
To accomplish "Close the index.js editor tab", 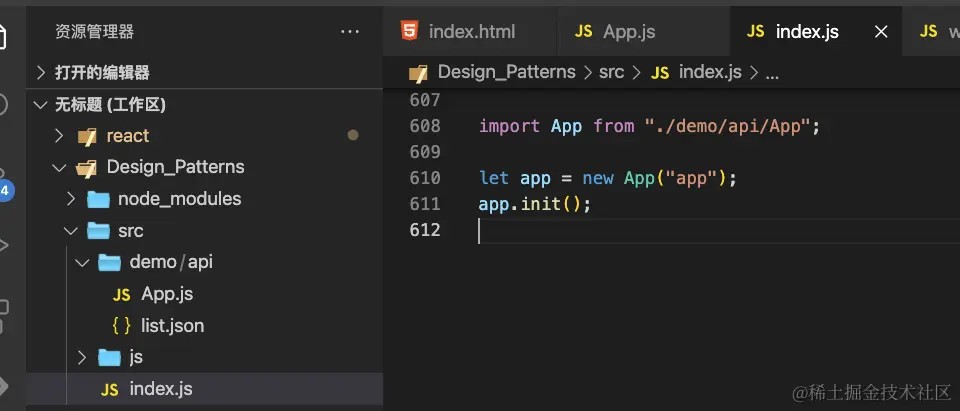I will click(x=881, y=32).
